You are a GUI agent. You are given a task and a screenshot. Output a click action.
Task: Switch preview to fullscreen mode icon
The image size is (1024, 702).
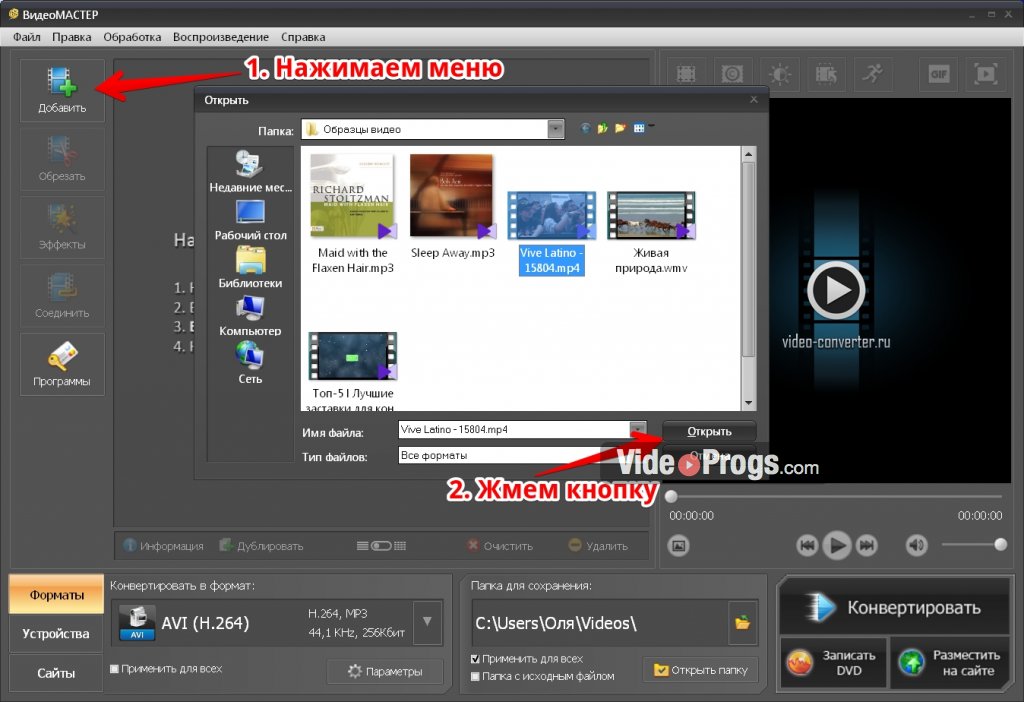(985, 74)
